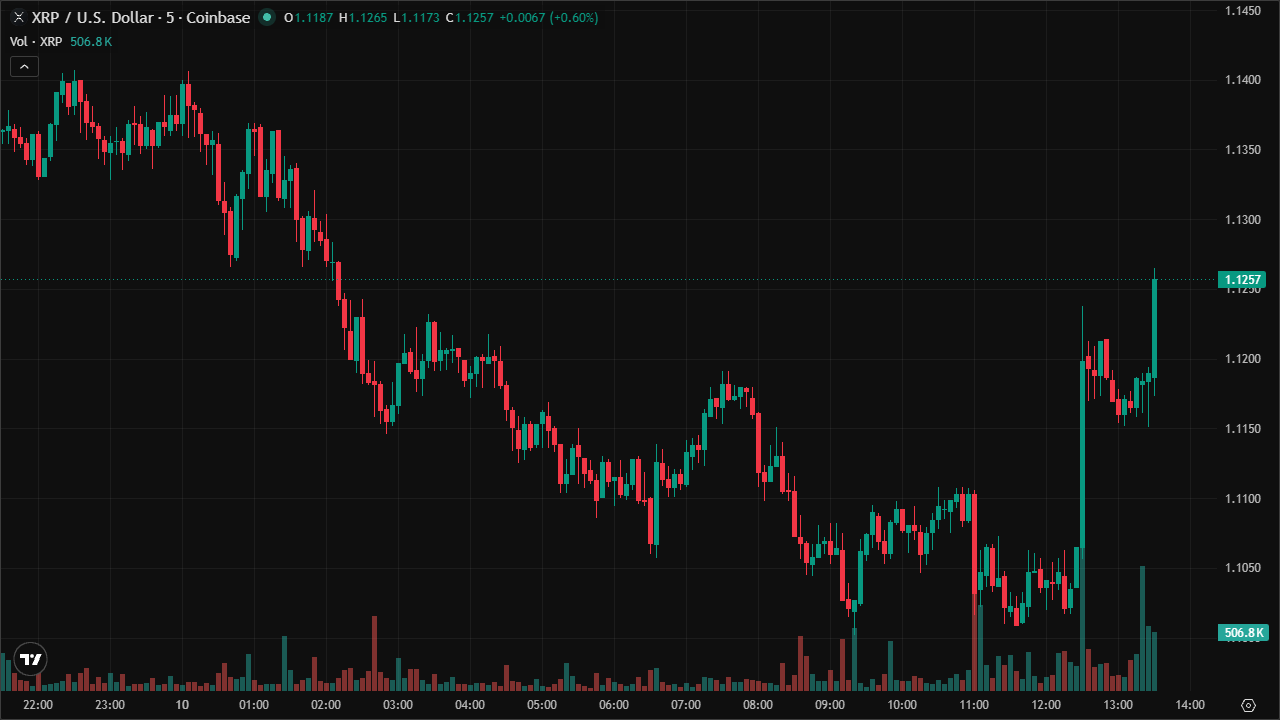Image resolution: width=1280 pixels, height=720 pixels.
Task: Click the 1.1450 price axis label
Action: pyautogui.click(x=1243, y=10)
